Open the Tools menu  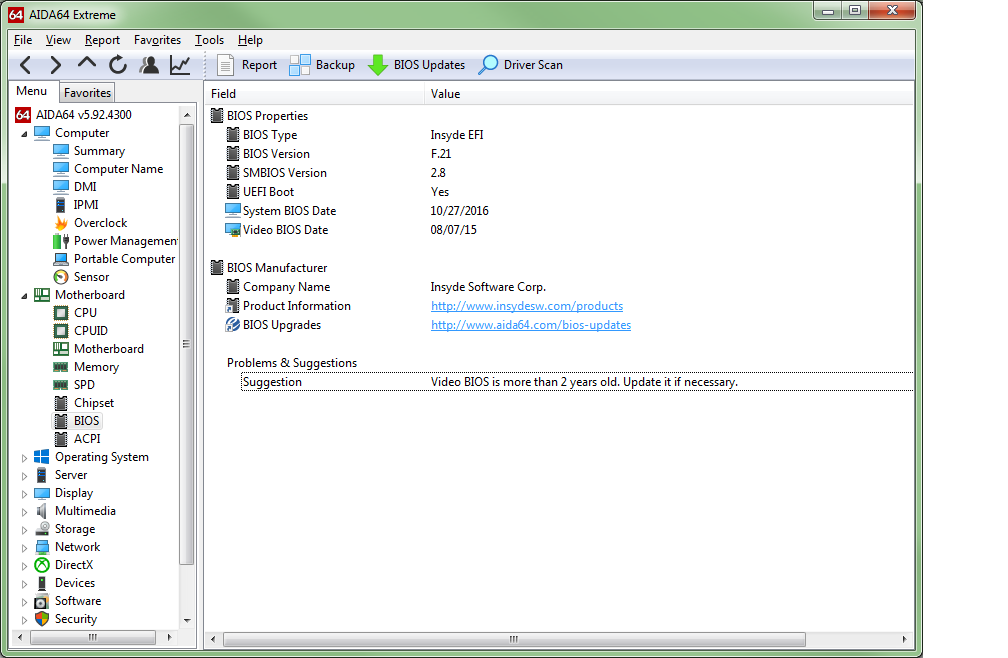pyautogui.click(x=210, y=40)
